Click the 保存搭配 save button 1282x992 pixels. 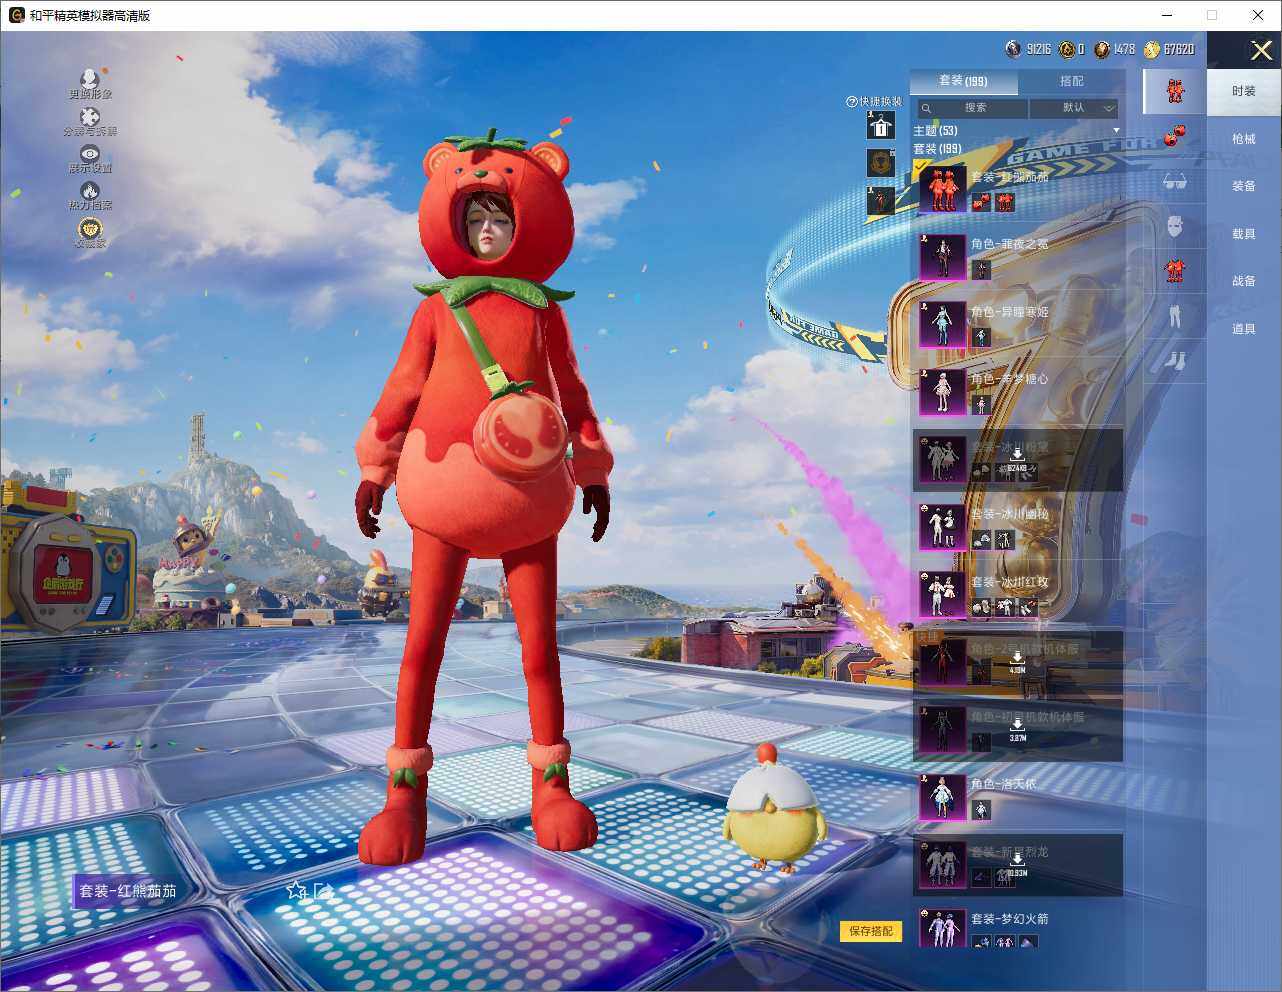[x=870, y=931]
